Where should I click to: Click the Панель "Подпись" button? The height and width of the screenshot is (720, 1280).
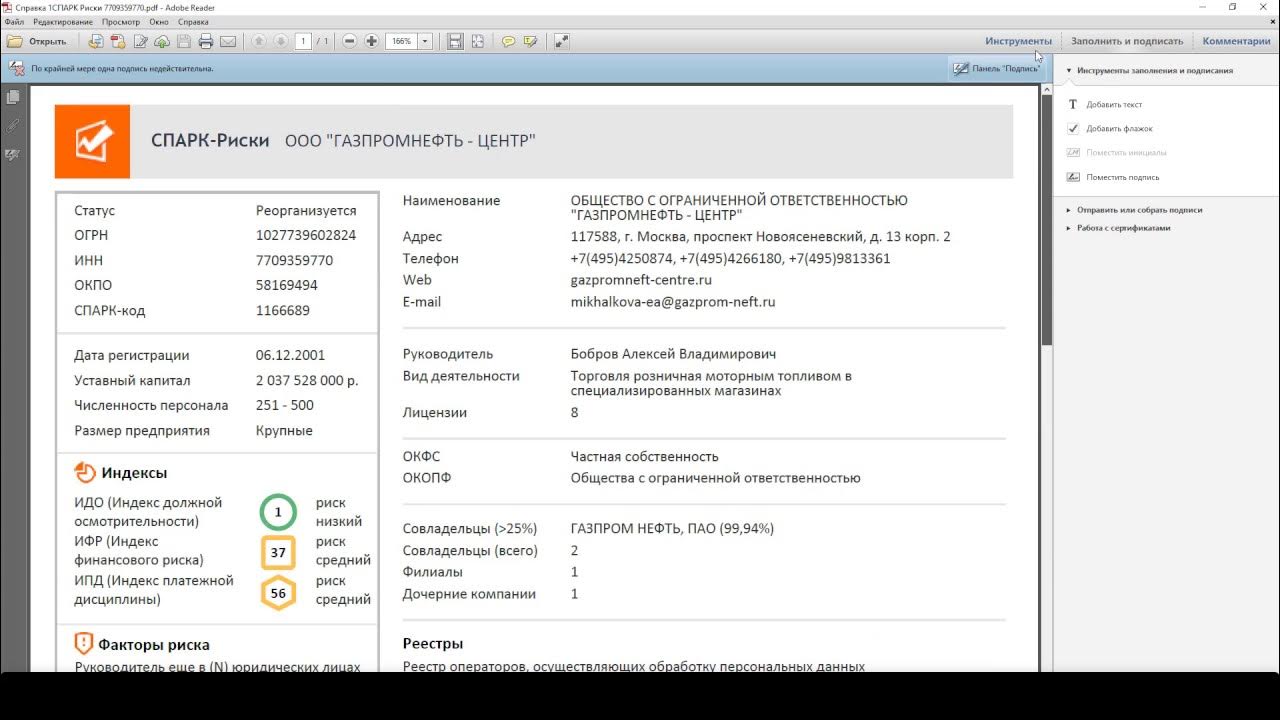[996, 69]
